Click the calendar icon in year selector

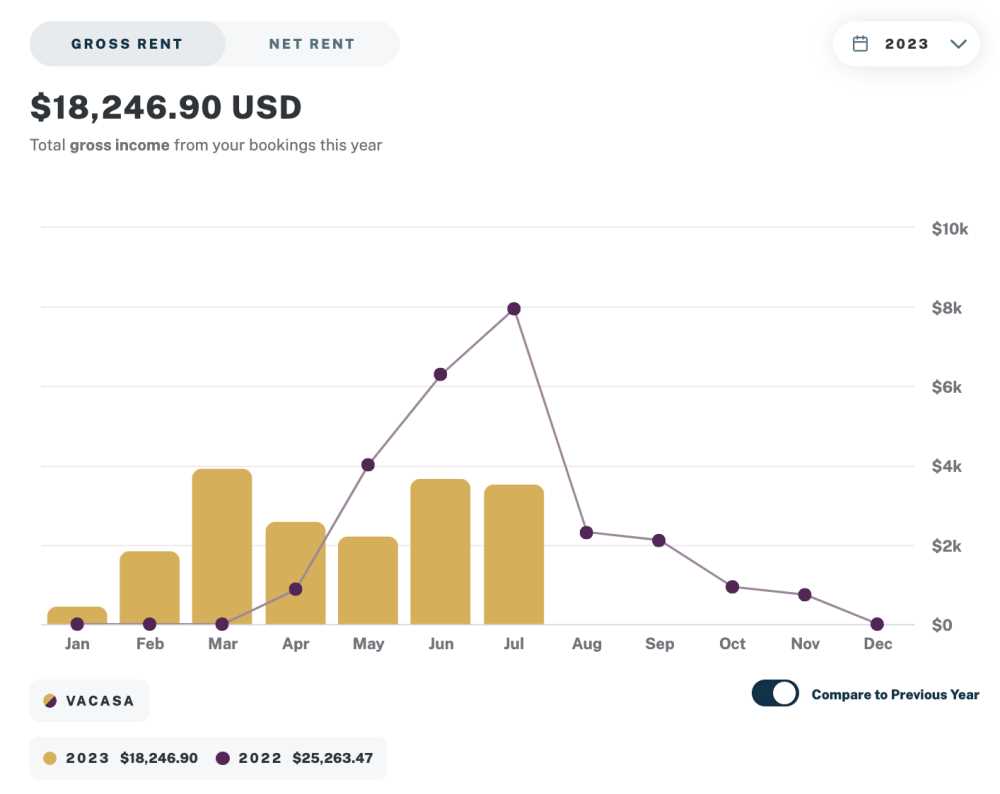pyautogui.click(x=860, y=44)
